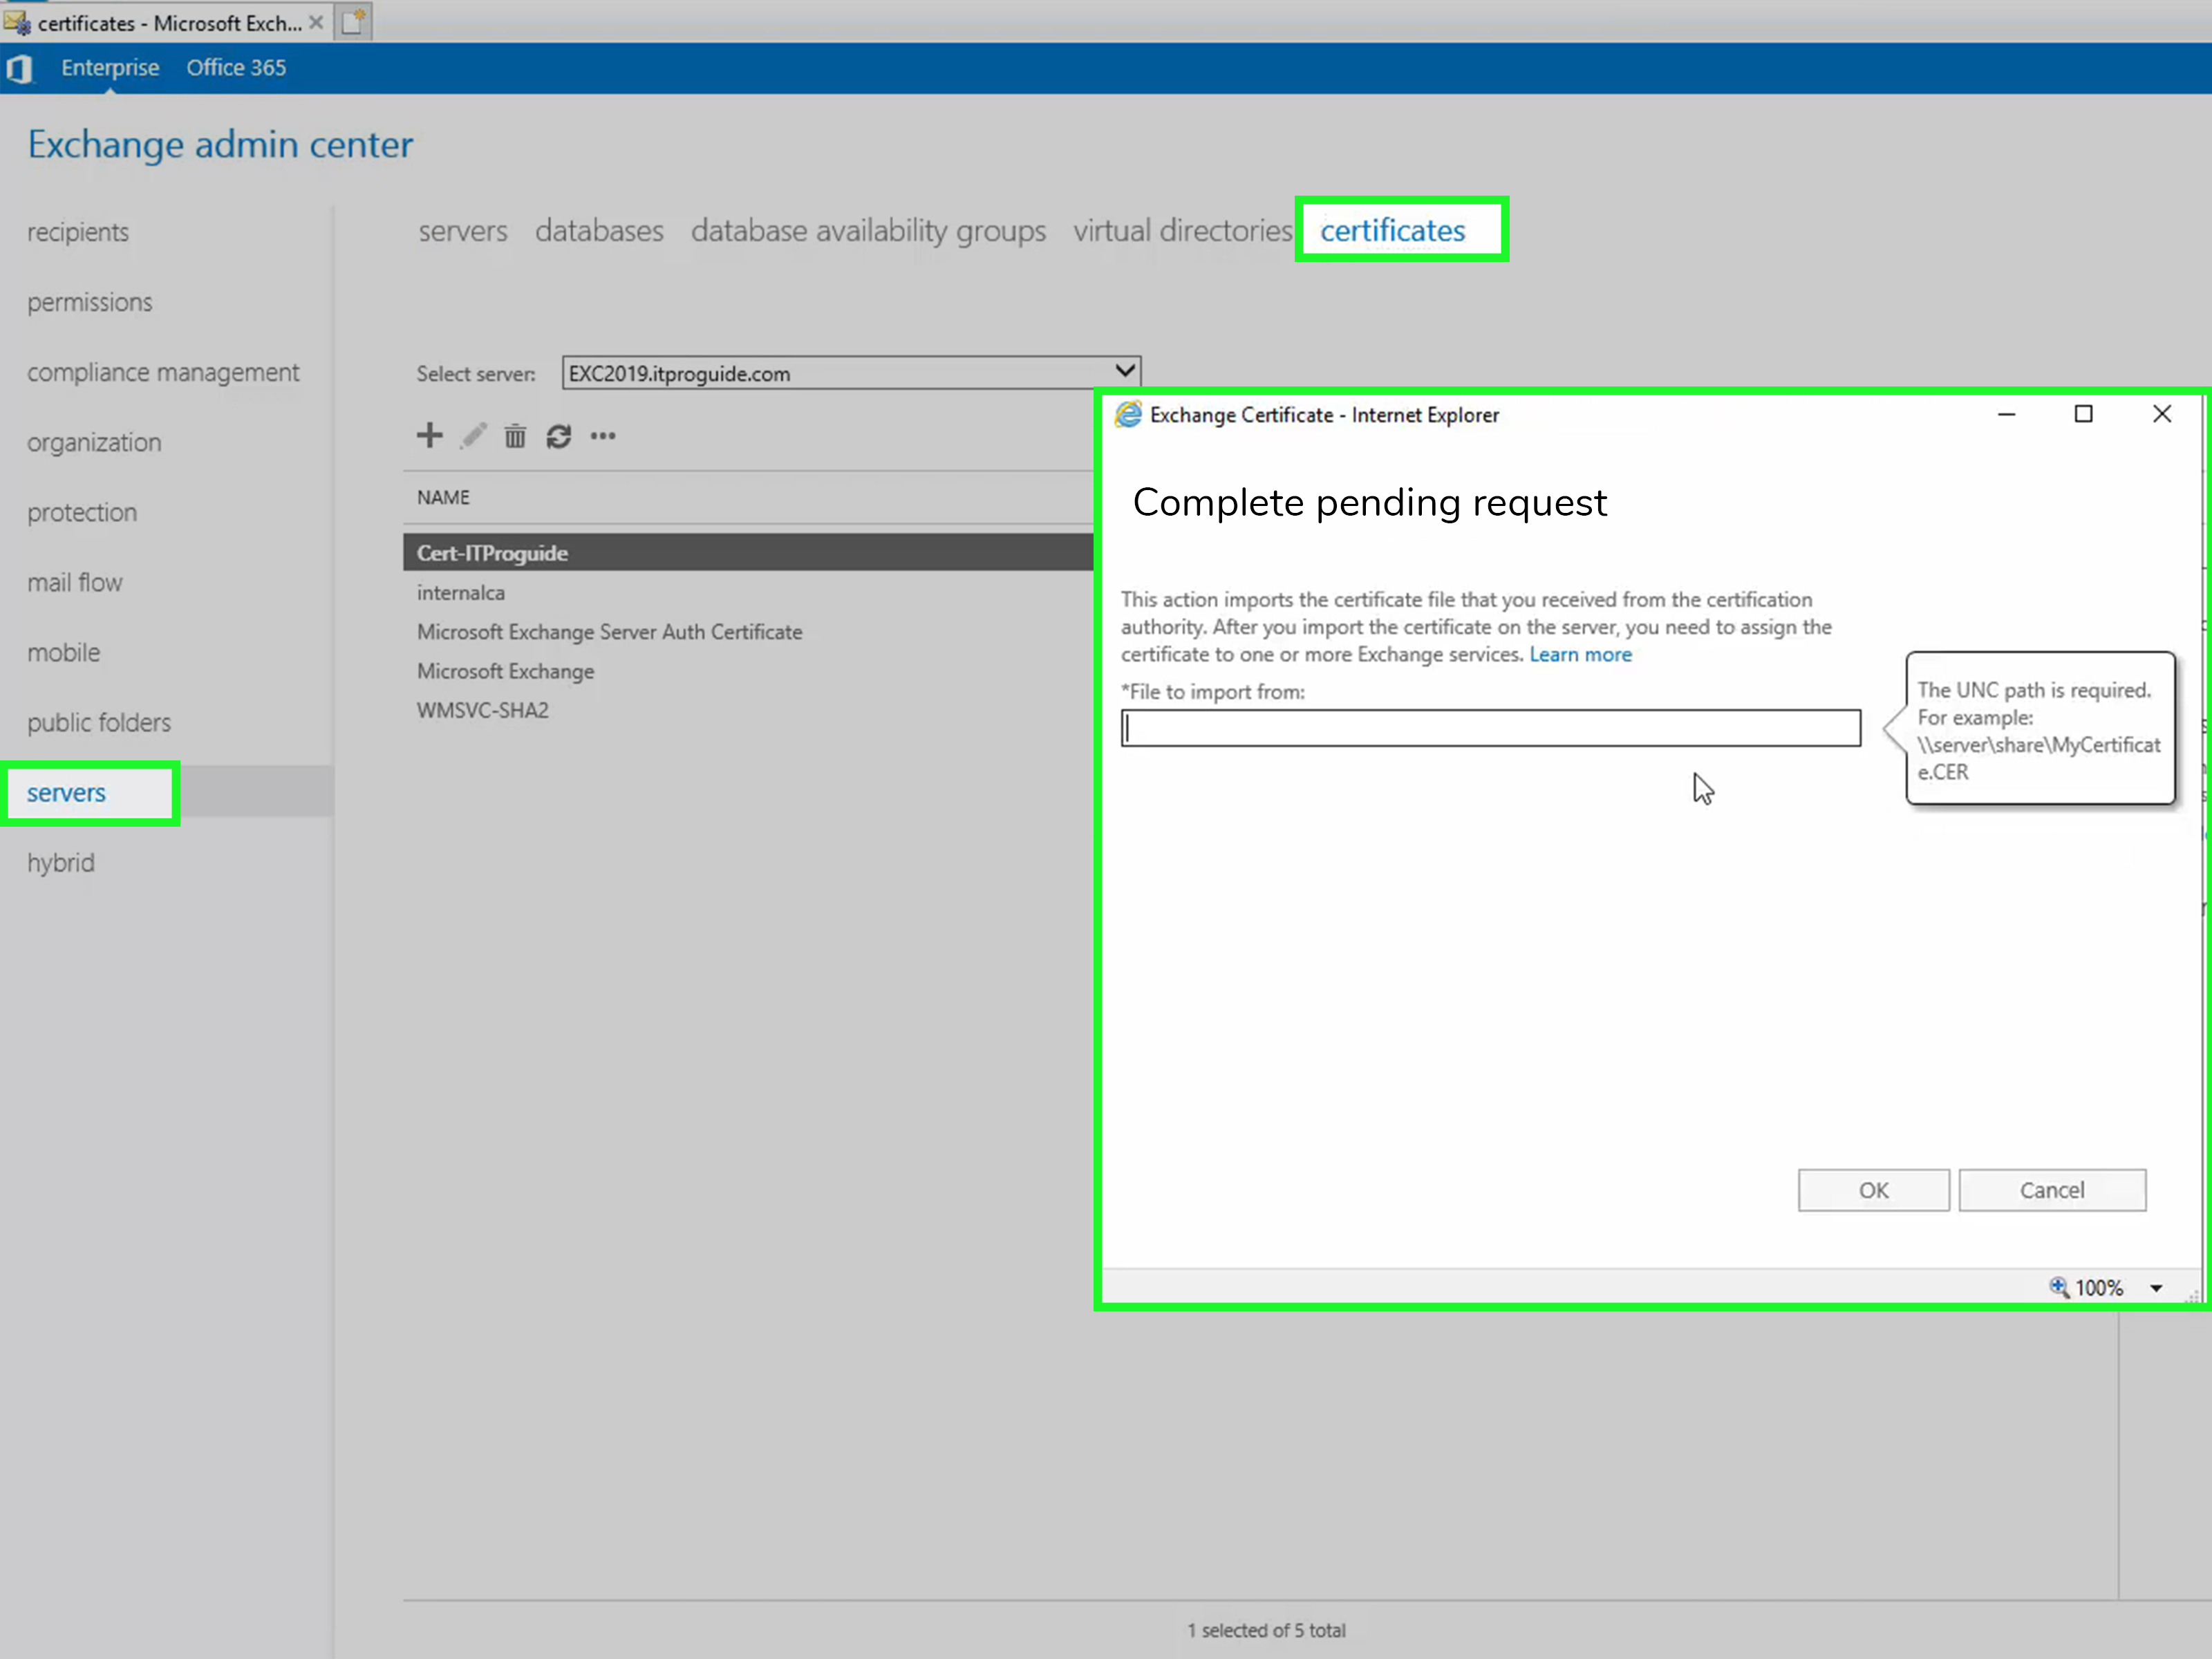Open the protection section
This screenshot has height=1659, width=2212.
82,512
